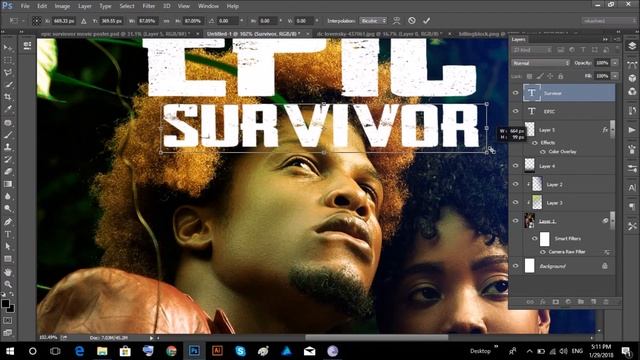Open the Interpolation dropdown
The width and height of the screenshot is (640, 360).
(373, 20)
